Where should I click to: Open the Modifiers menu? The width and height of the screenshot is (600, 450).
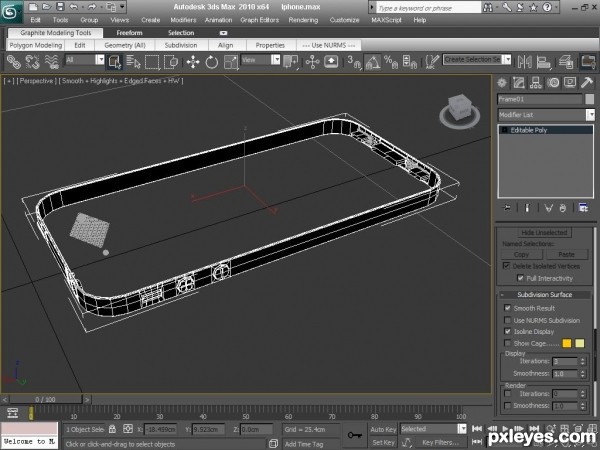183,20
